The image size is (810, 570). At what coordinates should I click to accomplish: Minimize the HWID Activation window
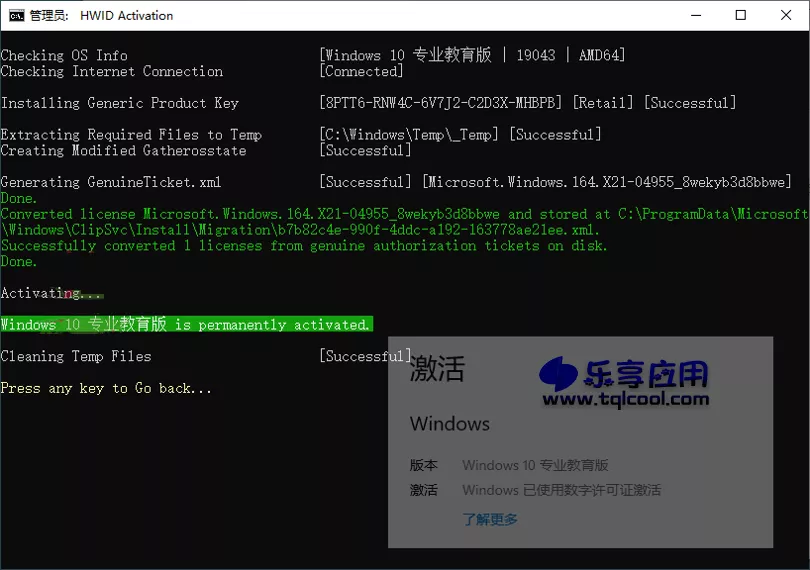click(x=696, y=15)
